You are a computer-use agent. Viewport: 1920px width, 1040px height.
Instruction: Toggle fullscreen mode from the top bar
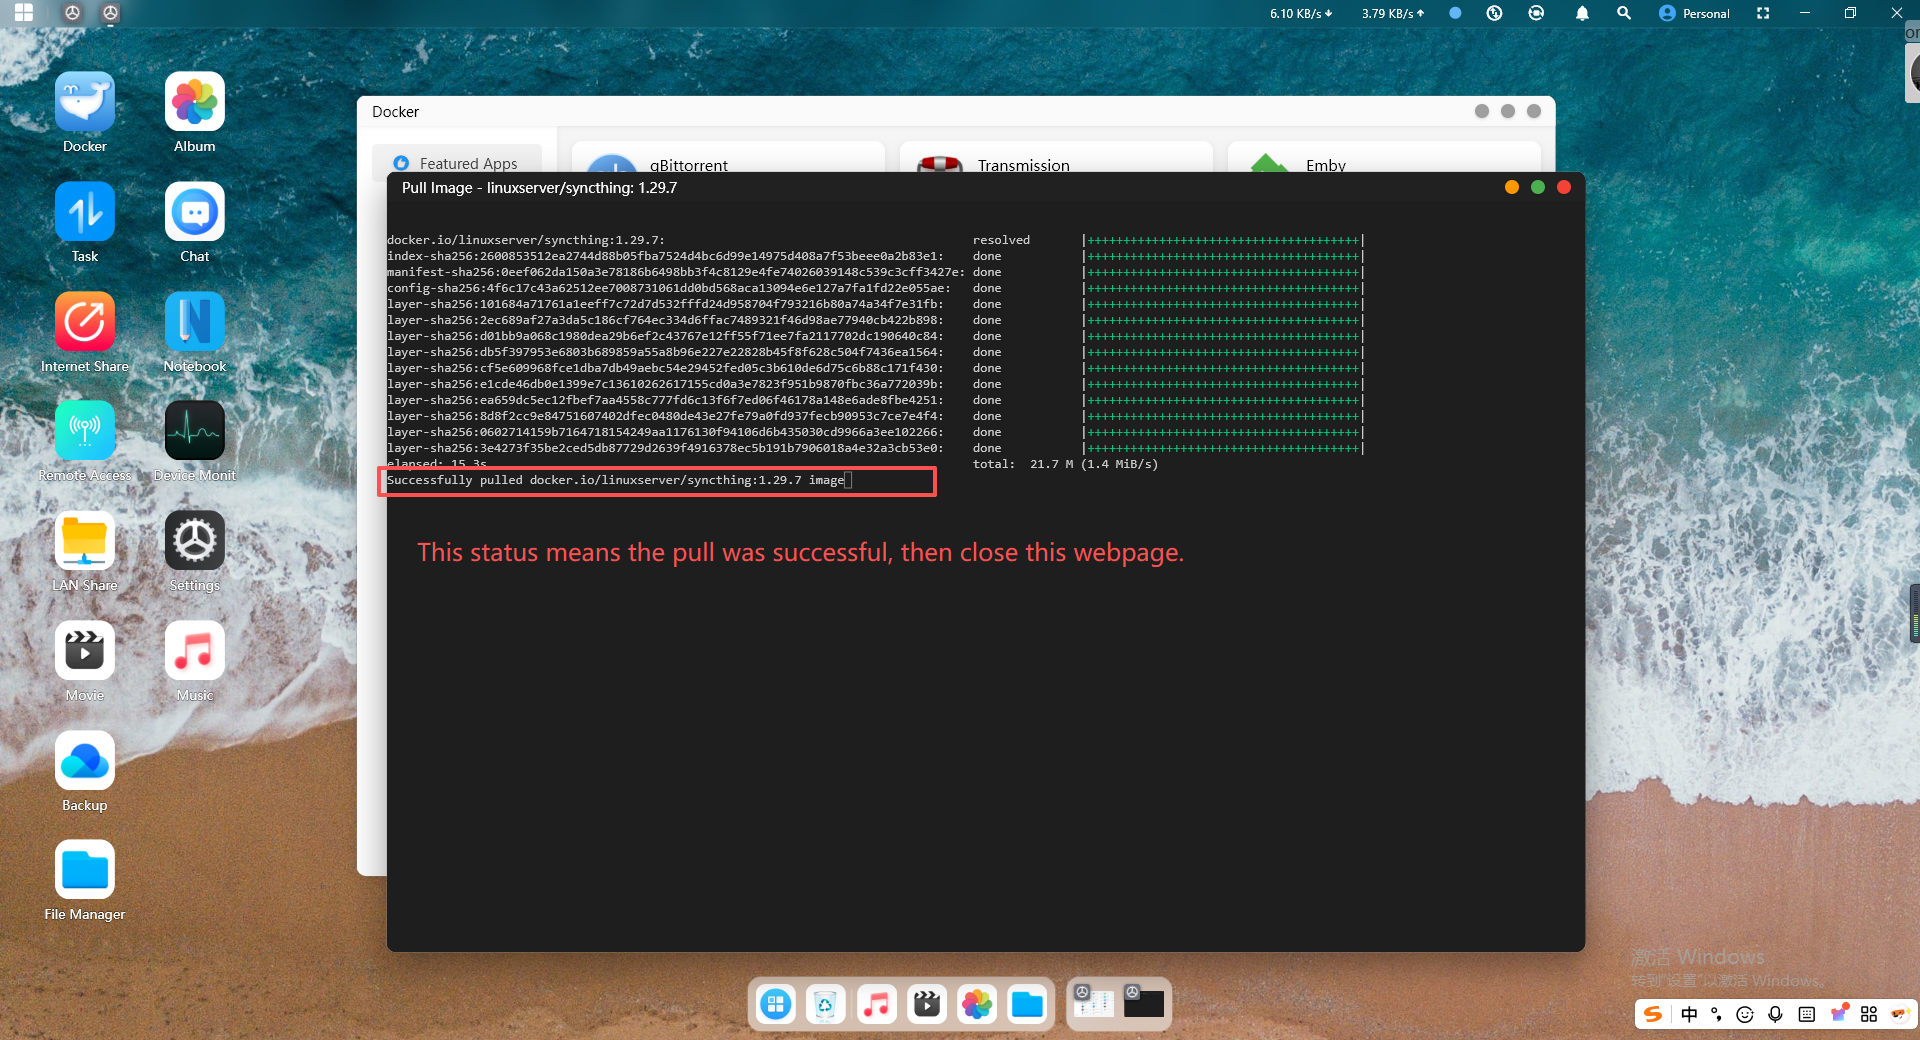(1763, 13)
